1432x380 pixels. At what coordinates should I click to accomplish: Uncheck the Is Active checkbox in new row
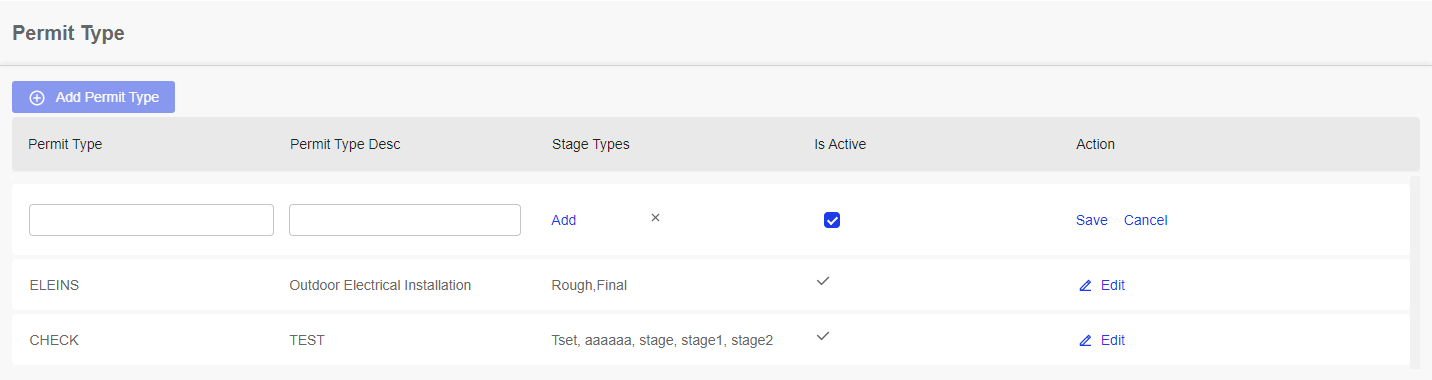[832, 220]
